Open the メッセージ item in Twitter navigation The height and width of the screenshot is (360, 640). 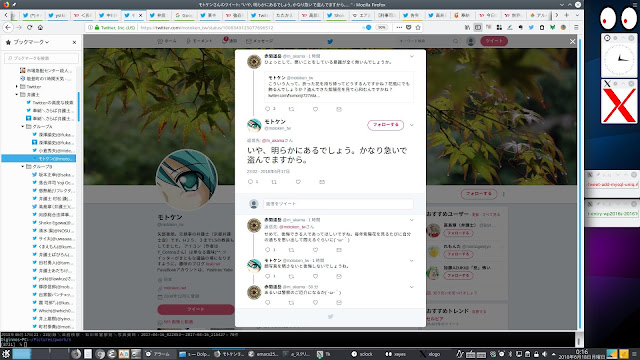[260, 41]
